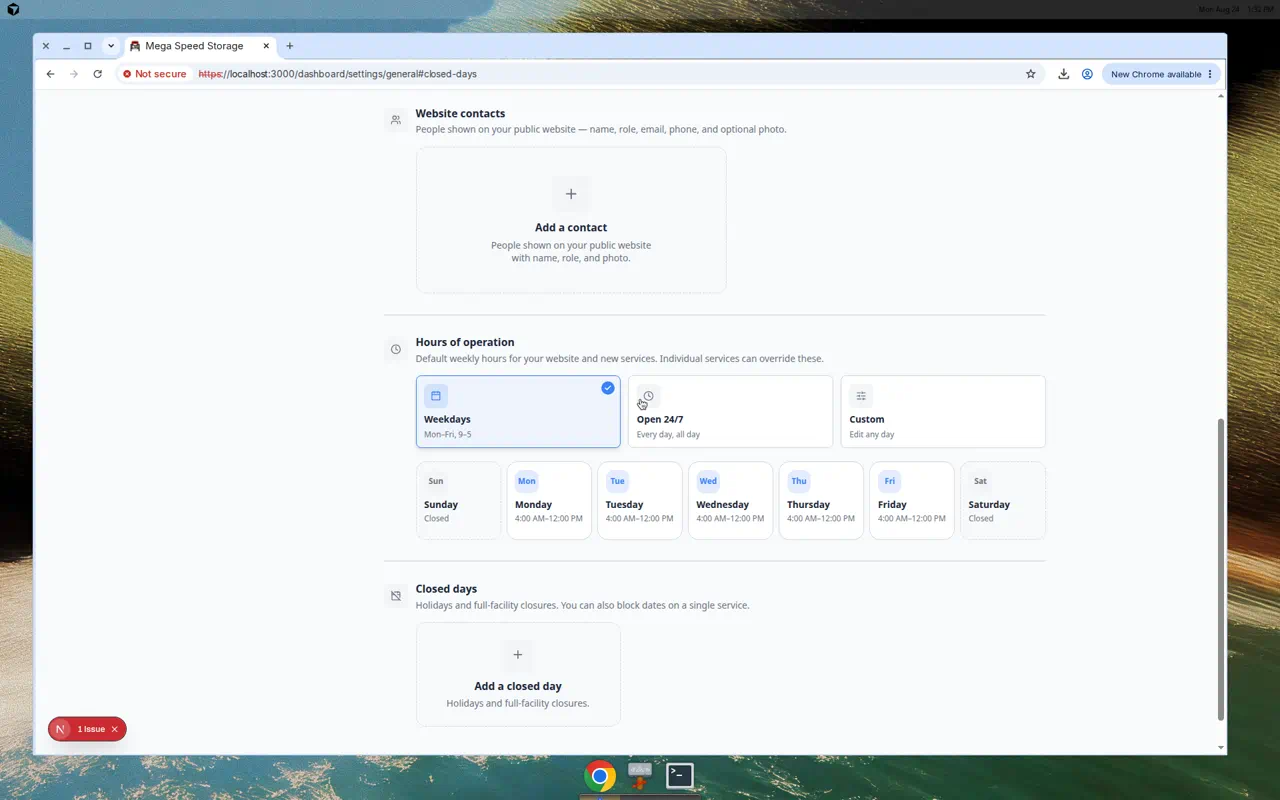1280x800 pixels.
Task: Click the people icon beside Website contacts
Action: (396, 120)
